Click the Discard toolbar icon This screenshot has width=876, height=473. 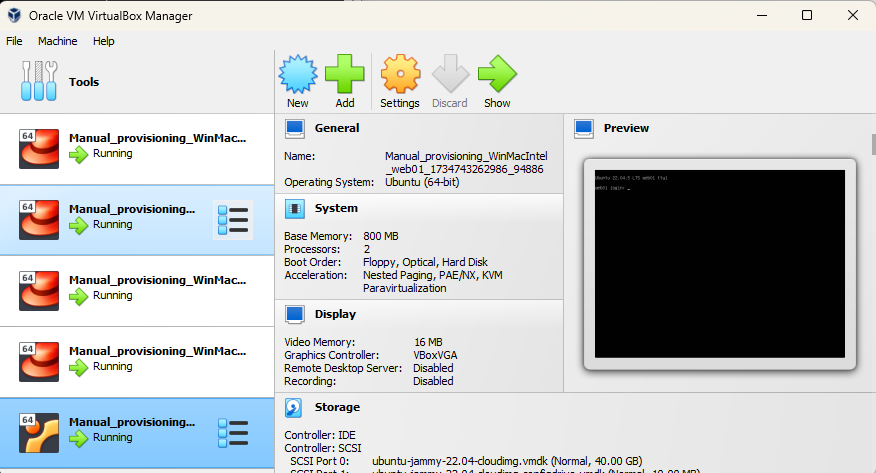click(450, 74)
